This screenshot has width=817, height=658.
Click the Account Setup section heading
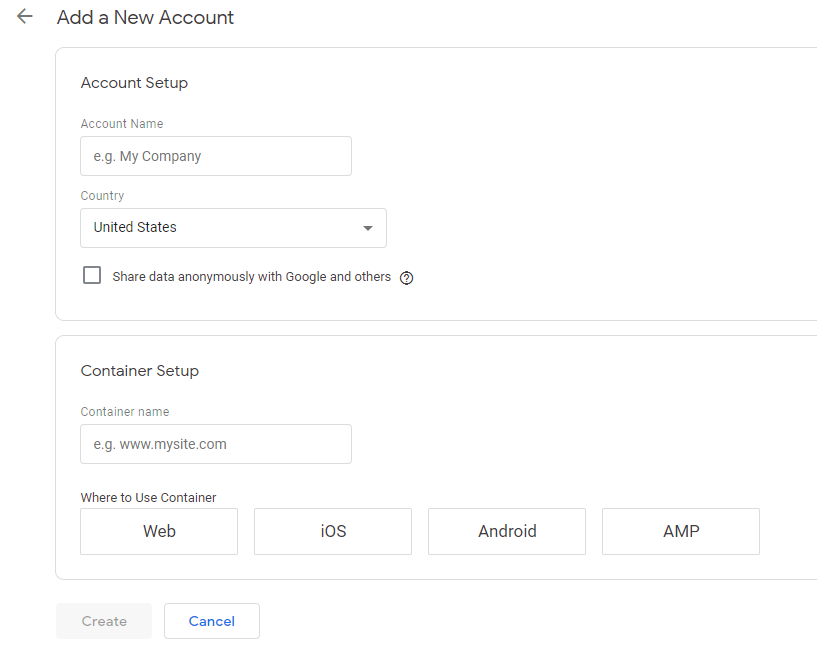(134, 83)
